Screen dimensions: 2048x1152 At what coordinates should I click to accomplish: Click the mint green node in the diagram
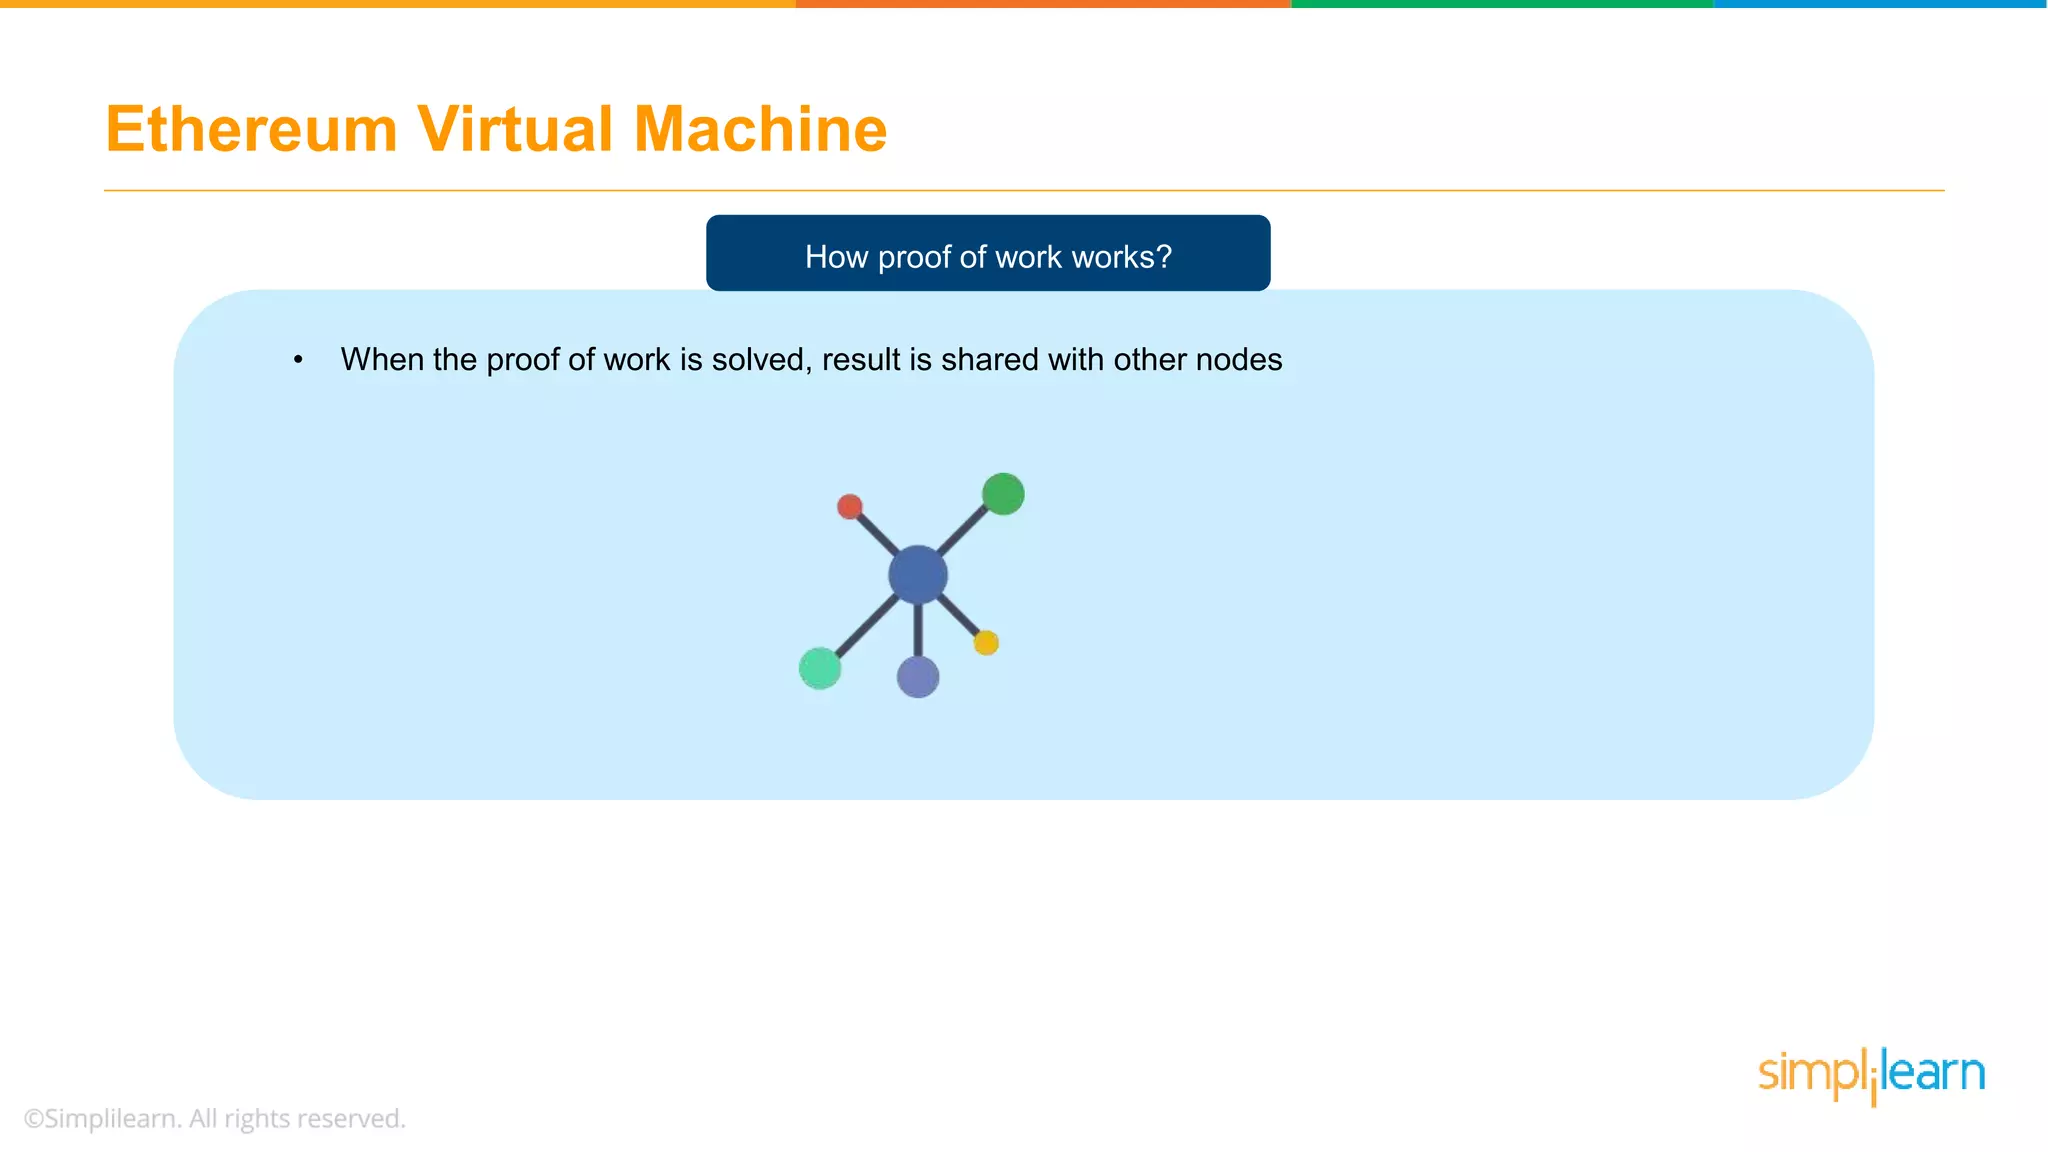(x=820, y=668)
